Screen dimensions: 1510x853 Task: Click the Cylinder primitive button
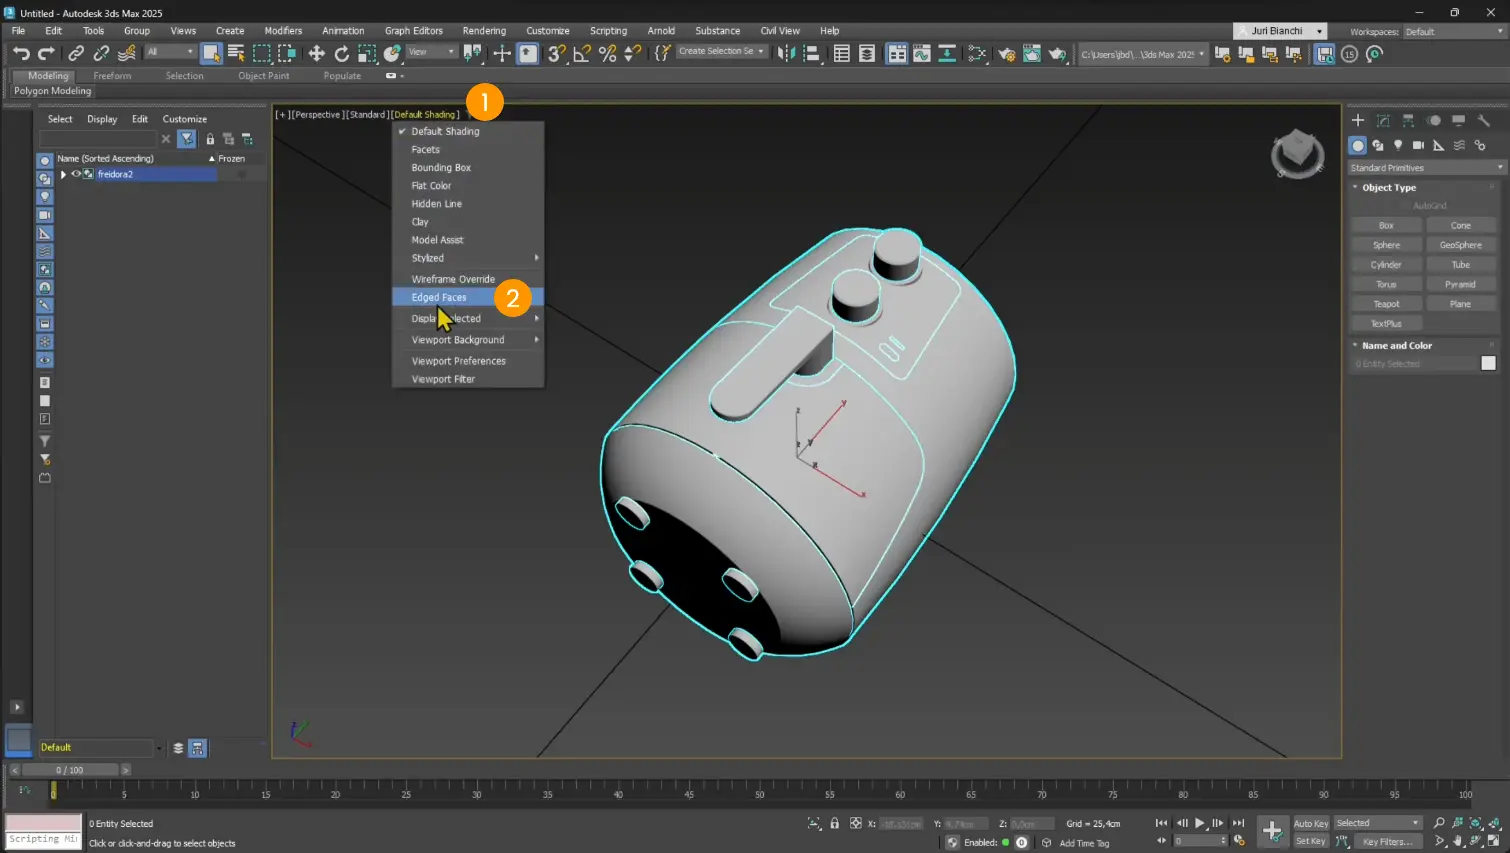1386,265
